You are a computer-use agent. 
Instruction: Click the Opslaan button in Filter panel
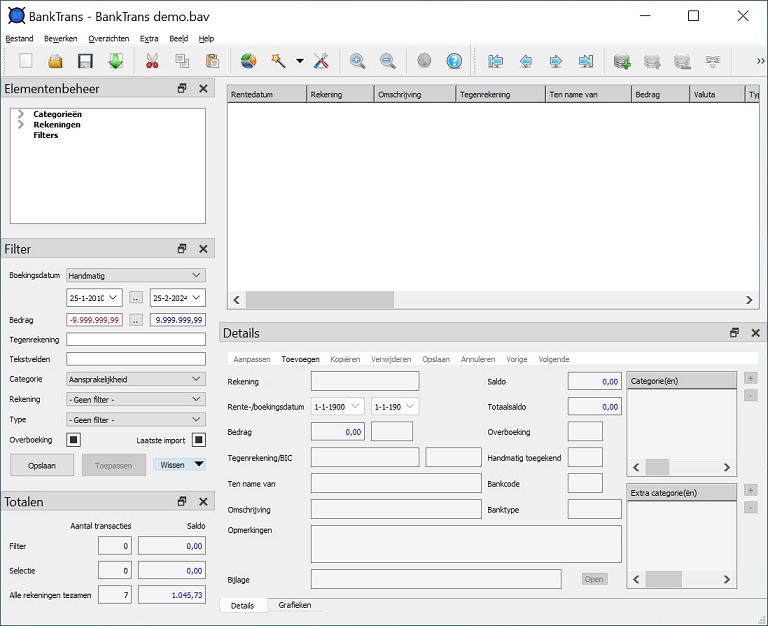[x=42, y=464]
